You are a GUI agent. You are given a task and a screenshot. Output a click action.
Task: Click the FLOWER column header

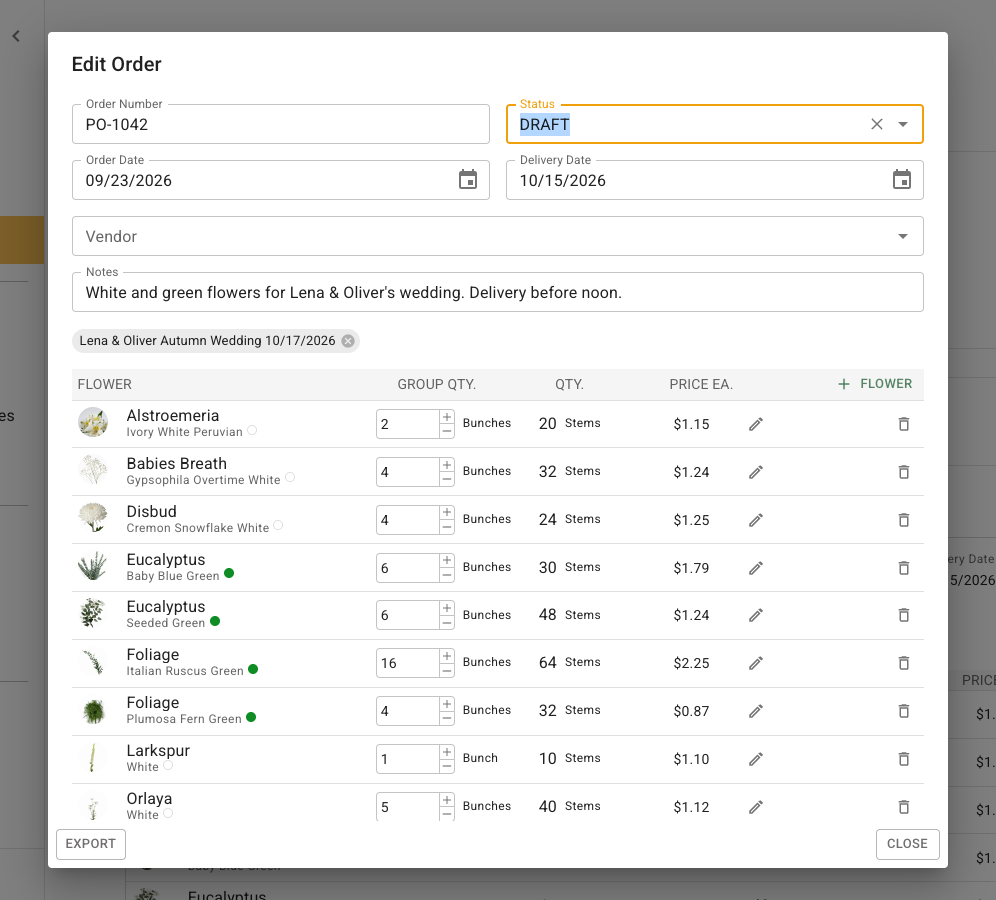(105, 384)
